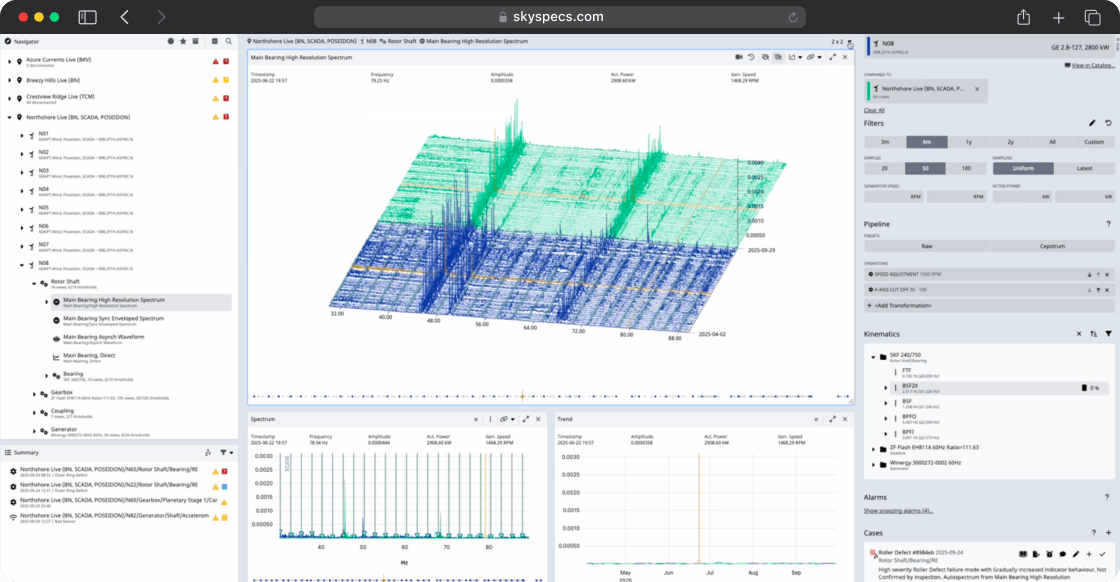This screenshot has height=582, width=1120.
Task: Expand the Gearbox node under N08
Action: point(34,393)
